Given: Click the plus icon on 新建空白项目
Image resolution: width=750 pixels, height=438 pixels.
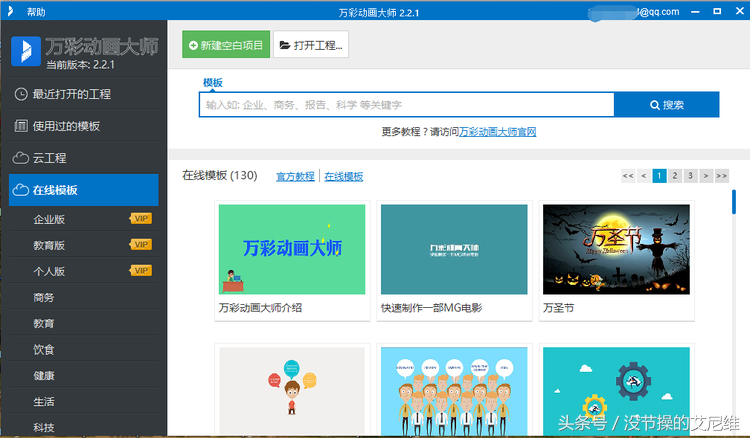Looking at the screenshot, I should coord(193,45).
